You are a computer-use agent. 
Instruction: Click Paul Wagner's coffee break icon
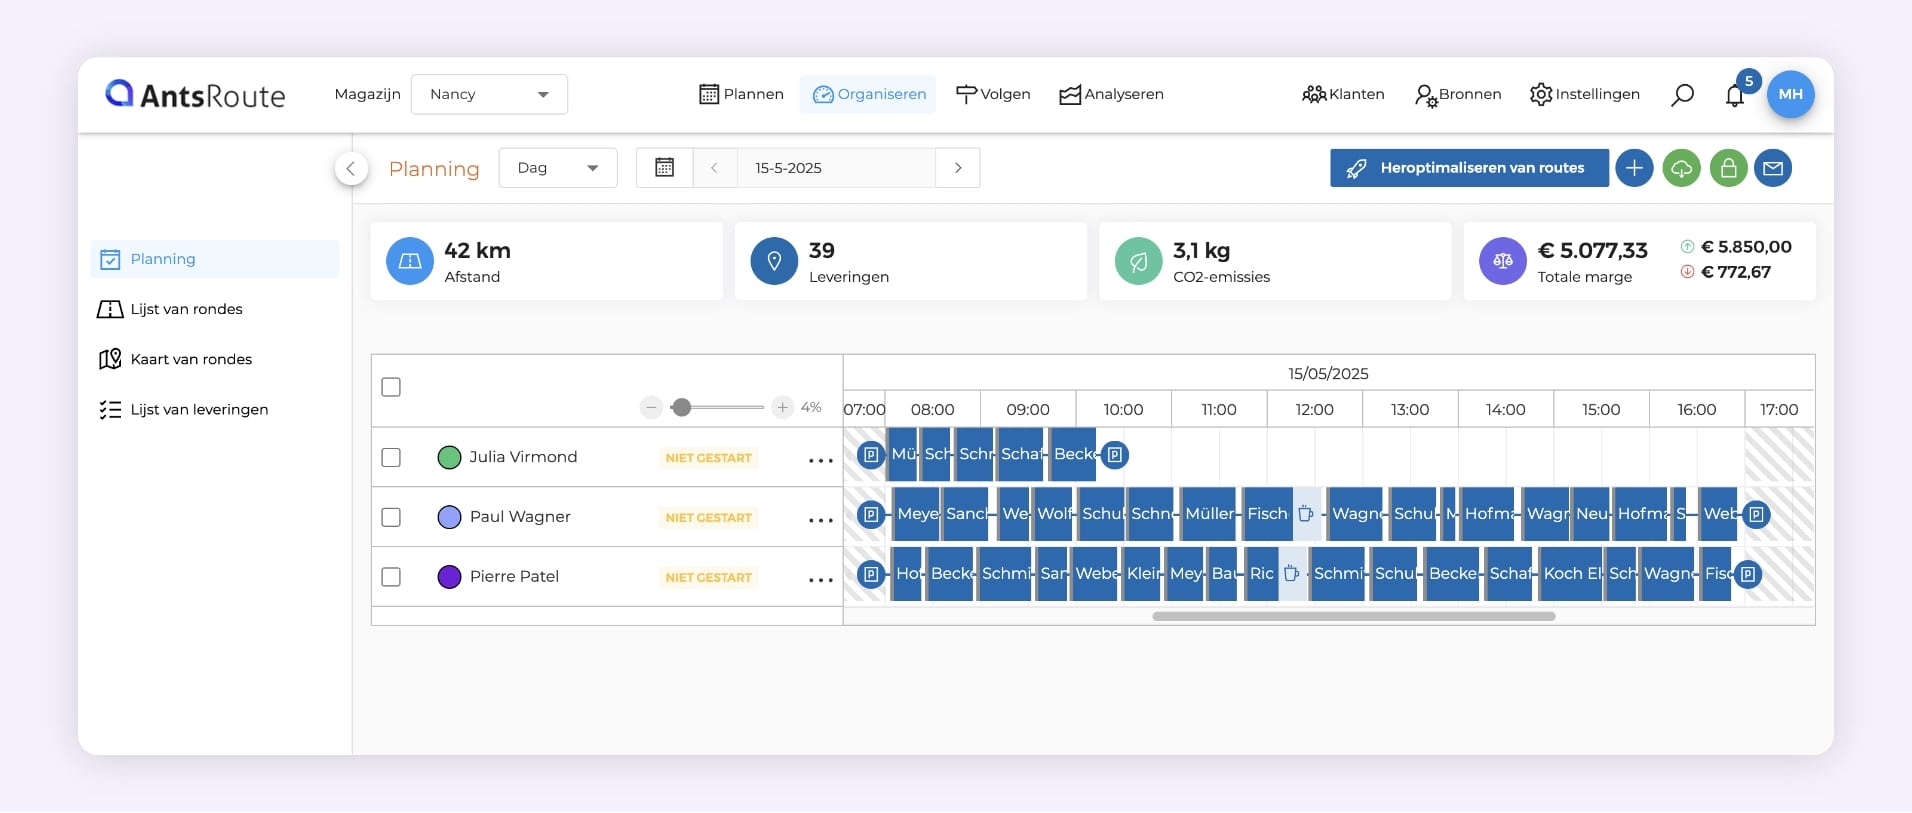[1306, 514]
